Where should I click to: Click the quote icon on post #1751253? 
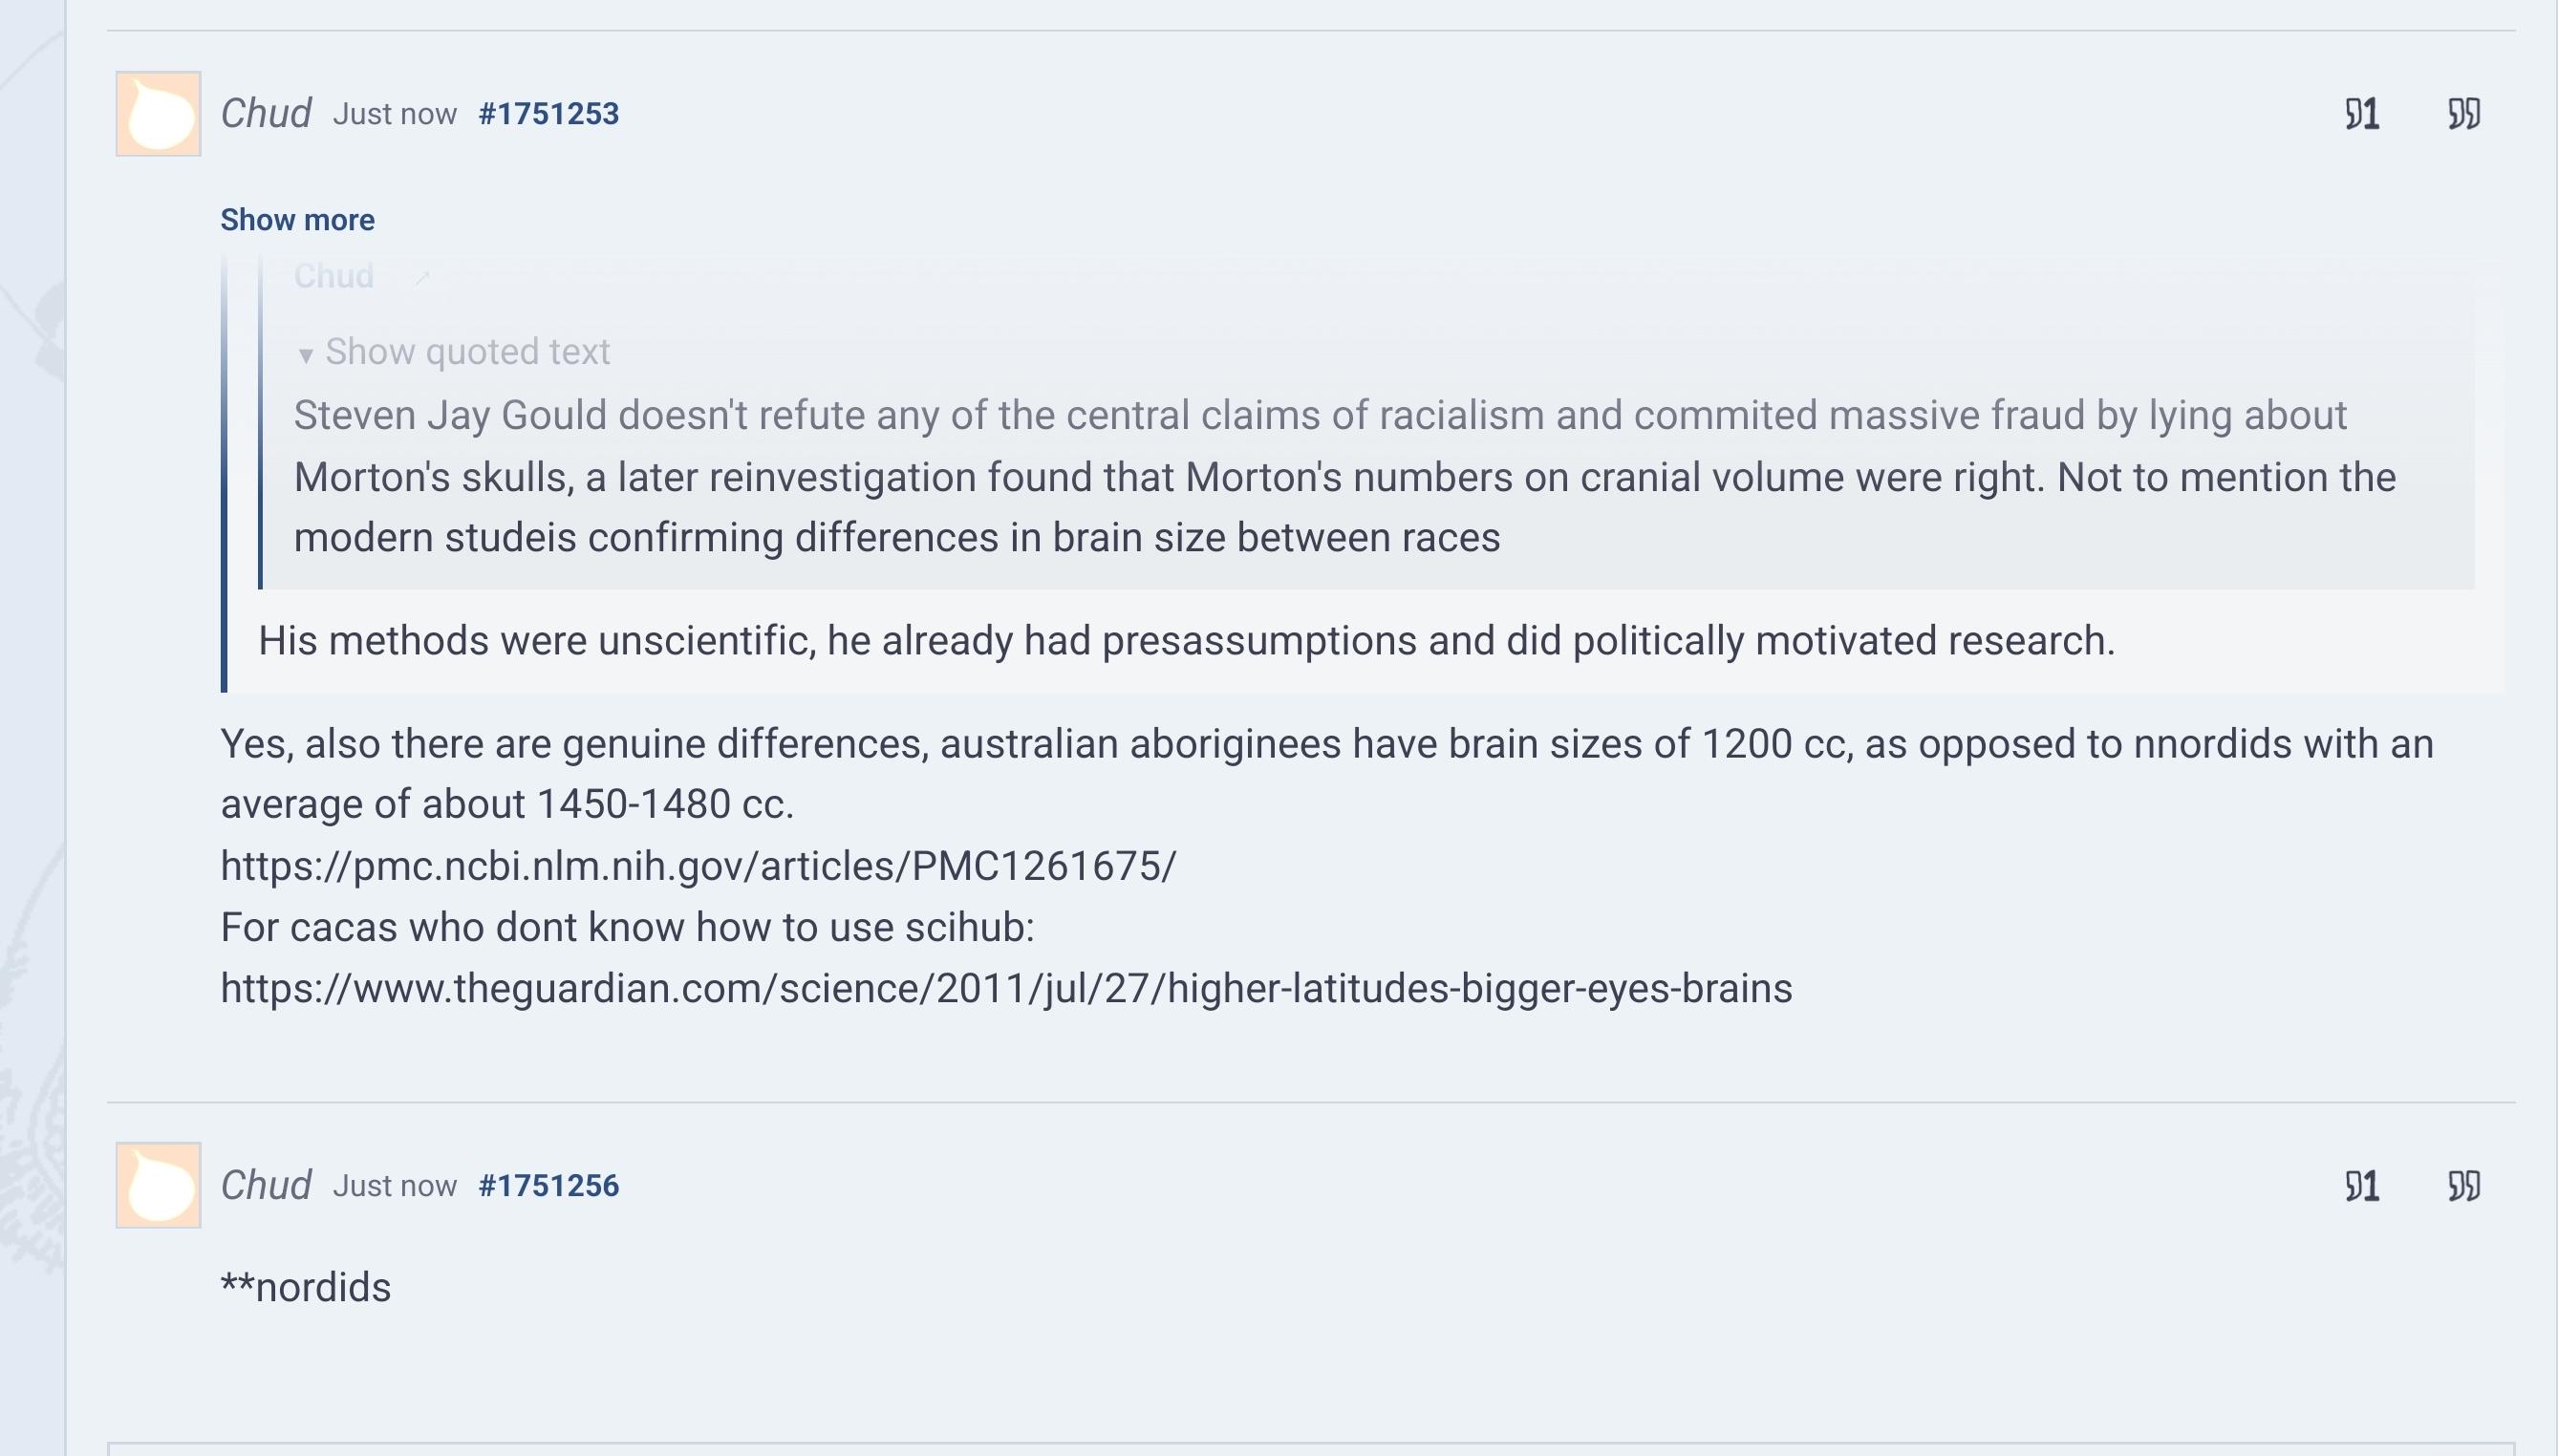click(x=2464, y=114)
